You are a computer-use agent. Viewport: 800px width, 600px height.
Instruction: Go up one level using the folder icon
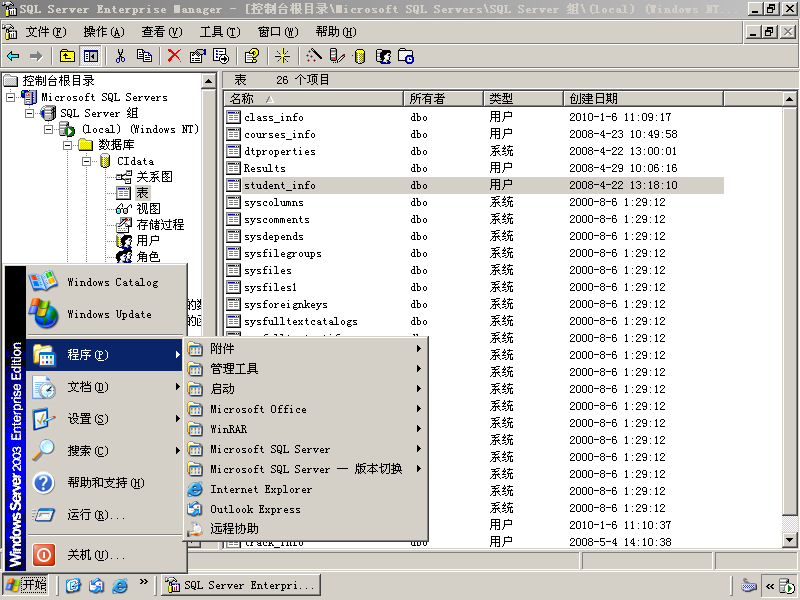[x=67, y=56]
